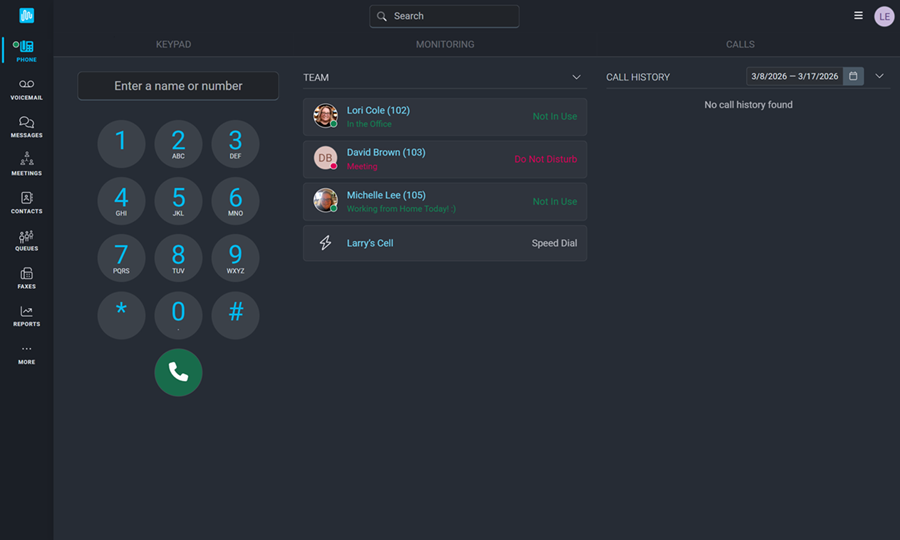The image size is (900, 540).
Task: Dial digit 2 ABC on the keypad
Action: click(178, 143)
